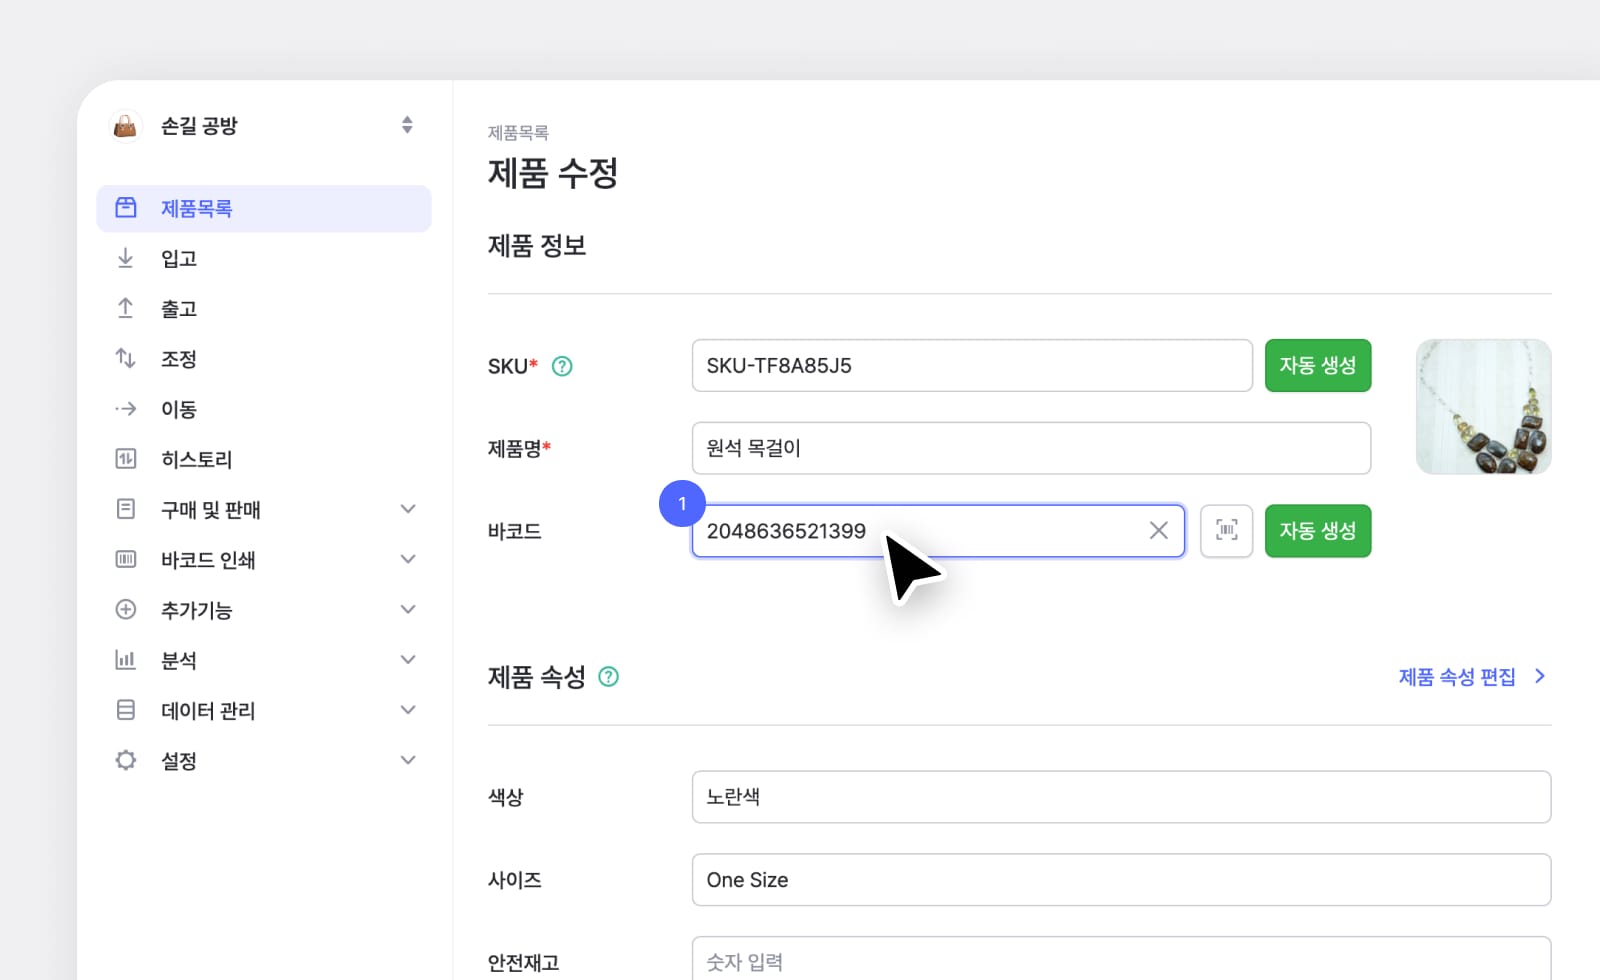Screen dimensions: 1600x980
Task: Expand the 데이터 관리 chevron
Action: click(408, 710)
